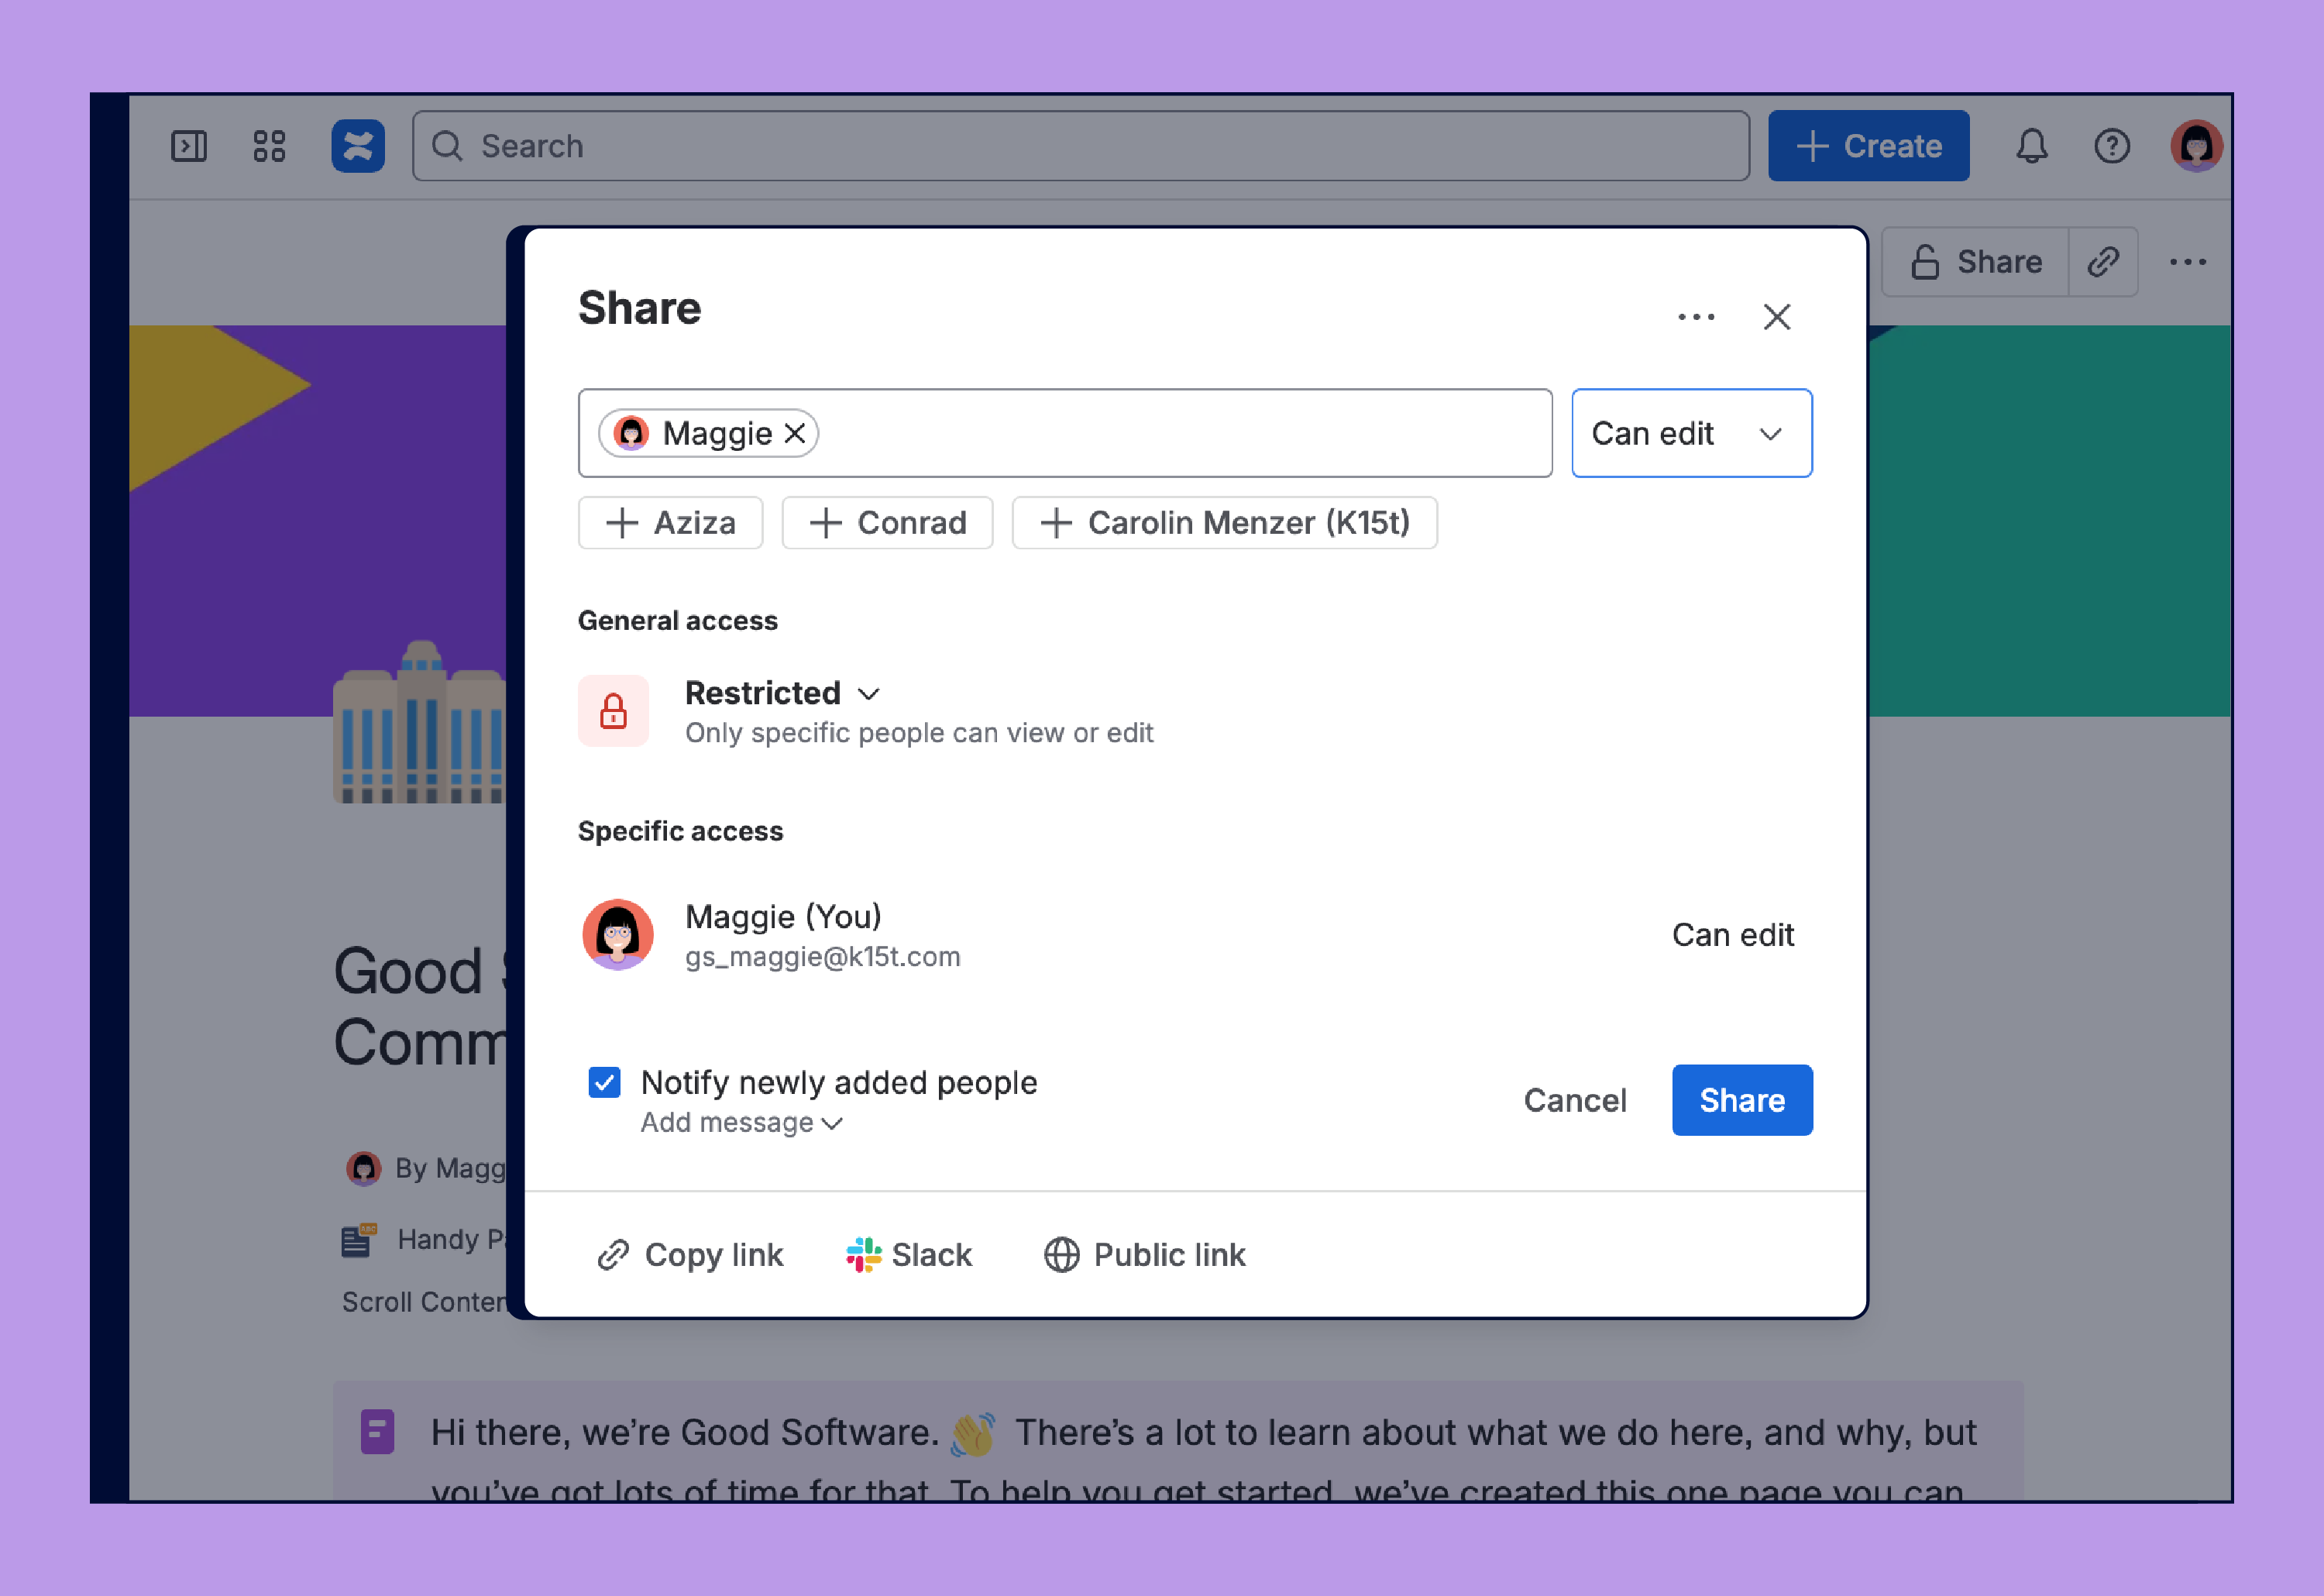Open the notifications bell icon
The width and height of the screenshot is (2324, 1596).
tap(2032, 146)
